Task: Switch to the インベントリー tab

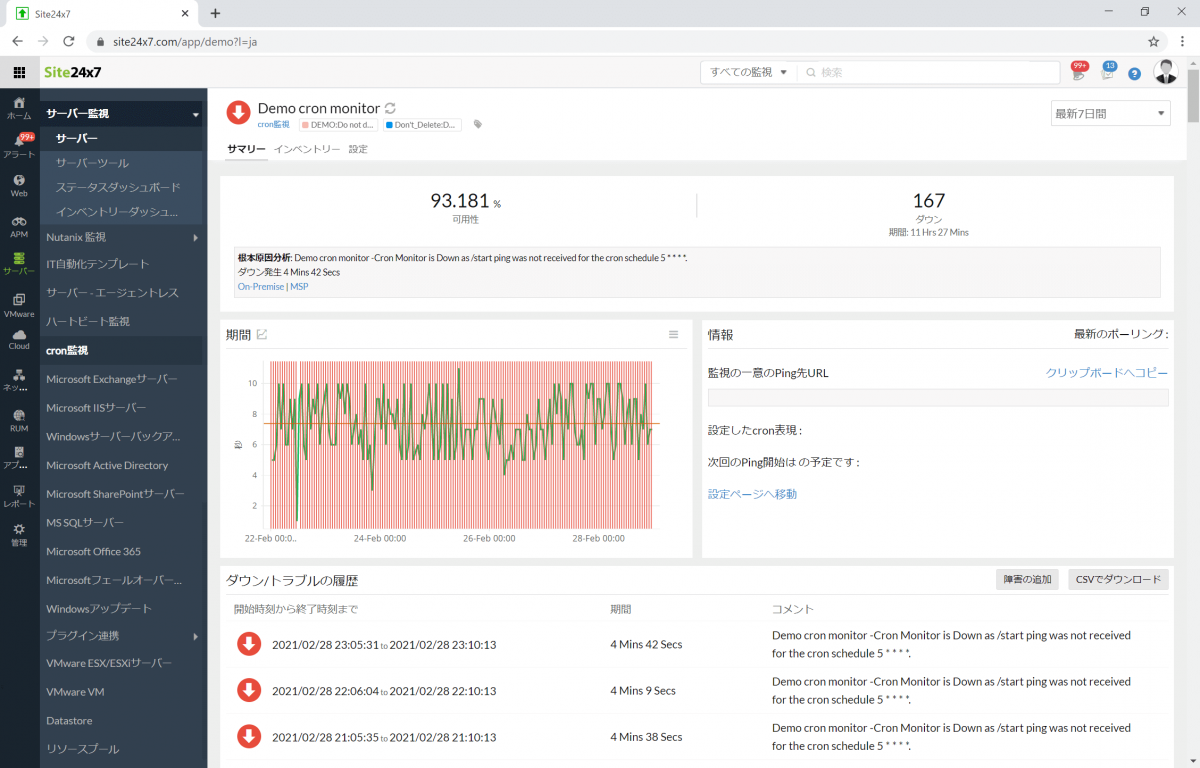Action: point(307,149)
